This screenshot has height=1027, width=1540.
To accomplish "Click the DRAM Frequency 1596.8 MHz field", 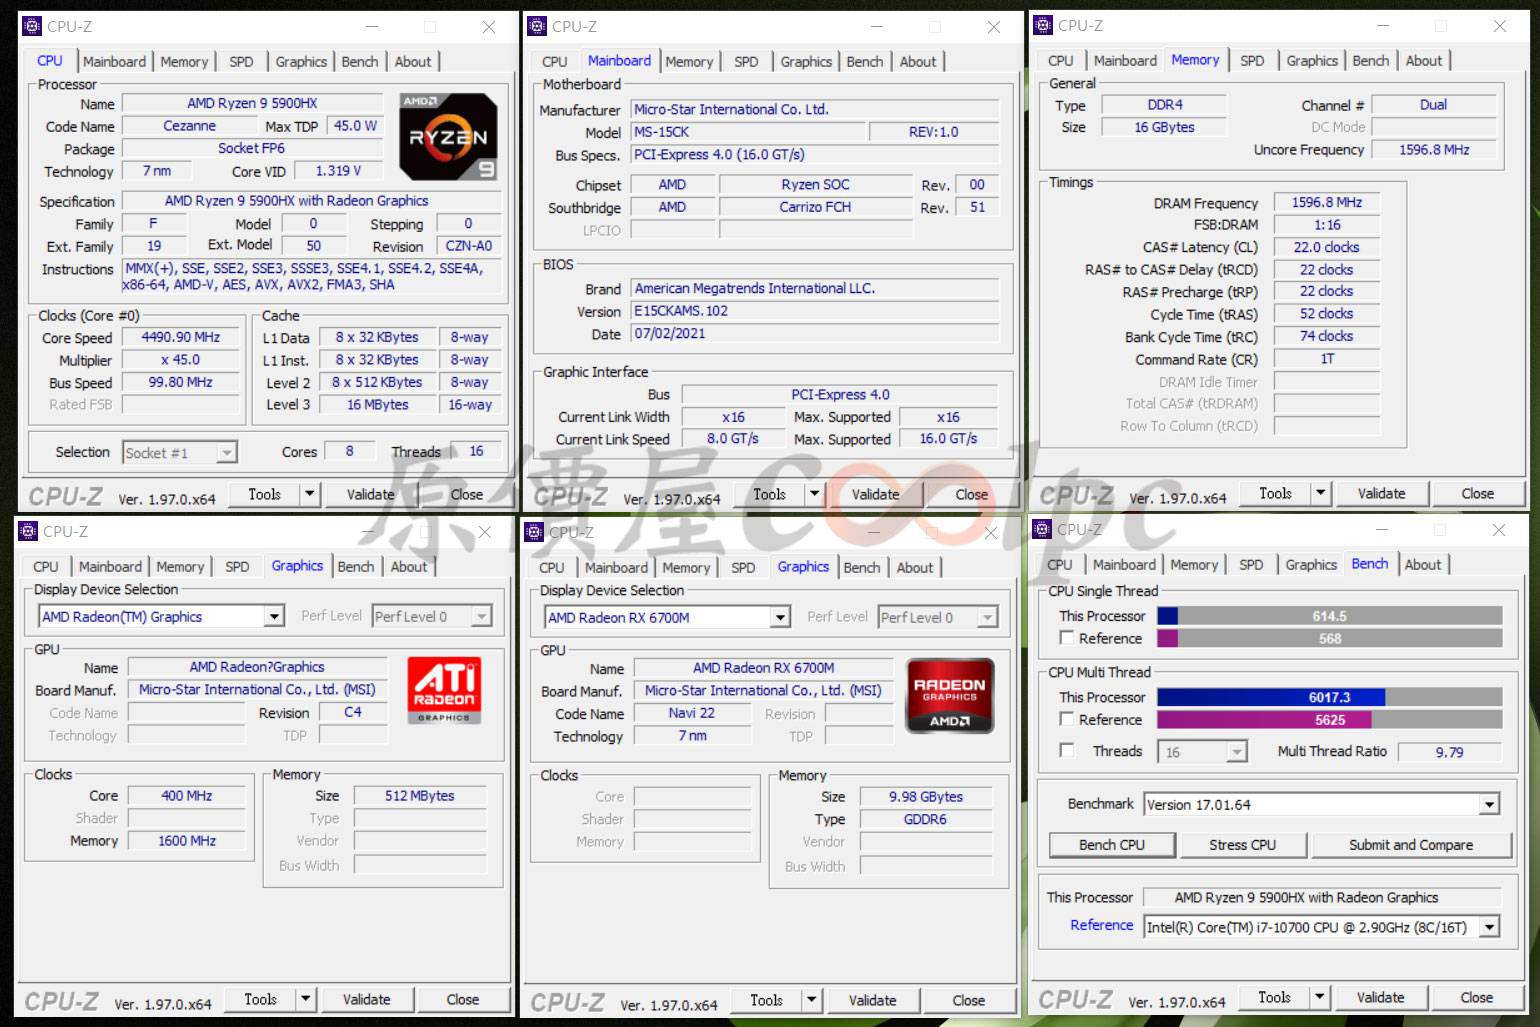I will (x=1326, y=202).
